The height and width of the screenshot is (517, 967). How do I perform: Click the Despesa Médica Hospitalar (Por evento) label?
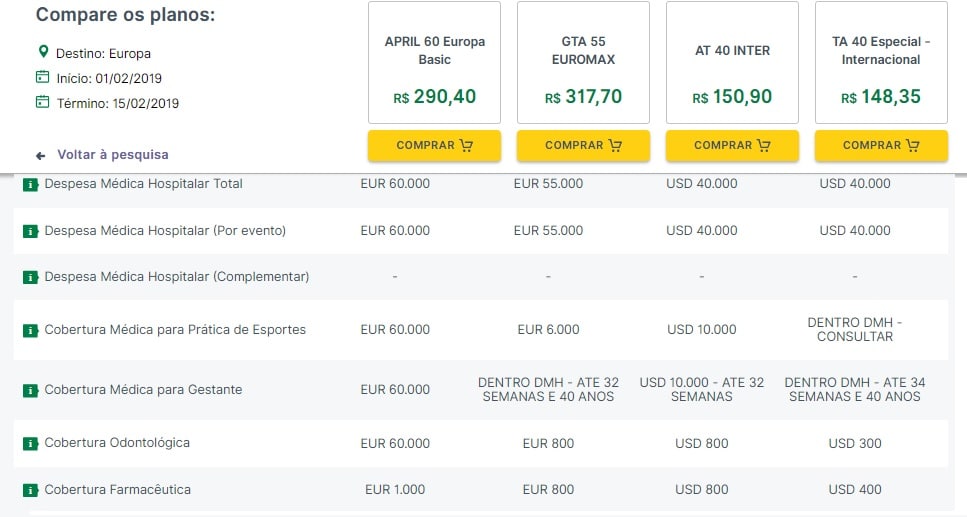(x=165, y=230)
